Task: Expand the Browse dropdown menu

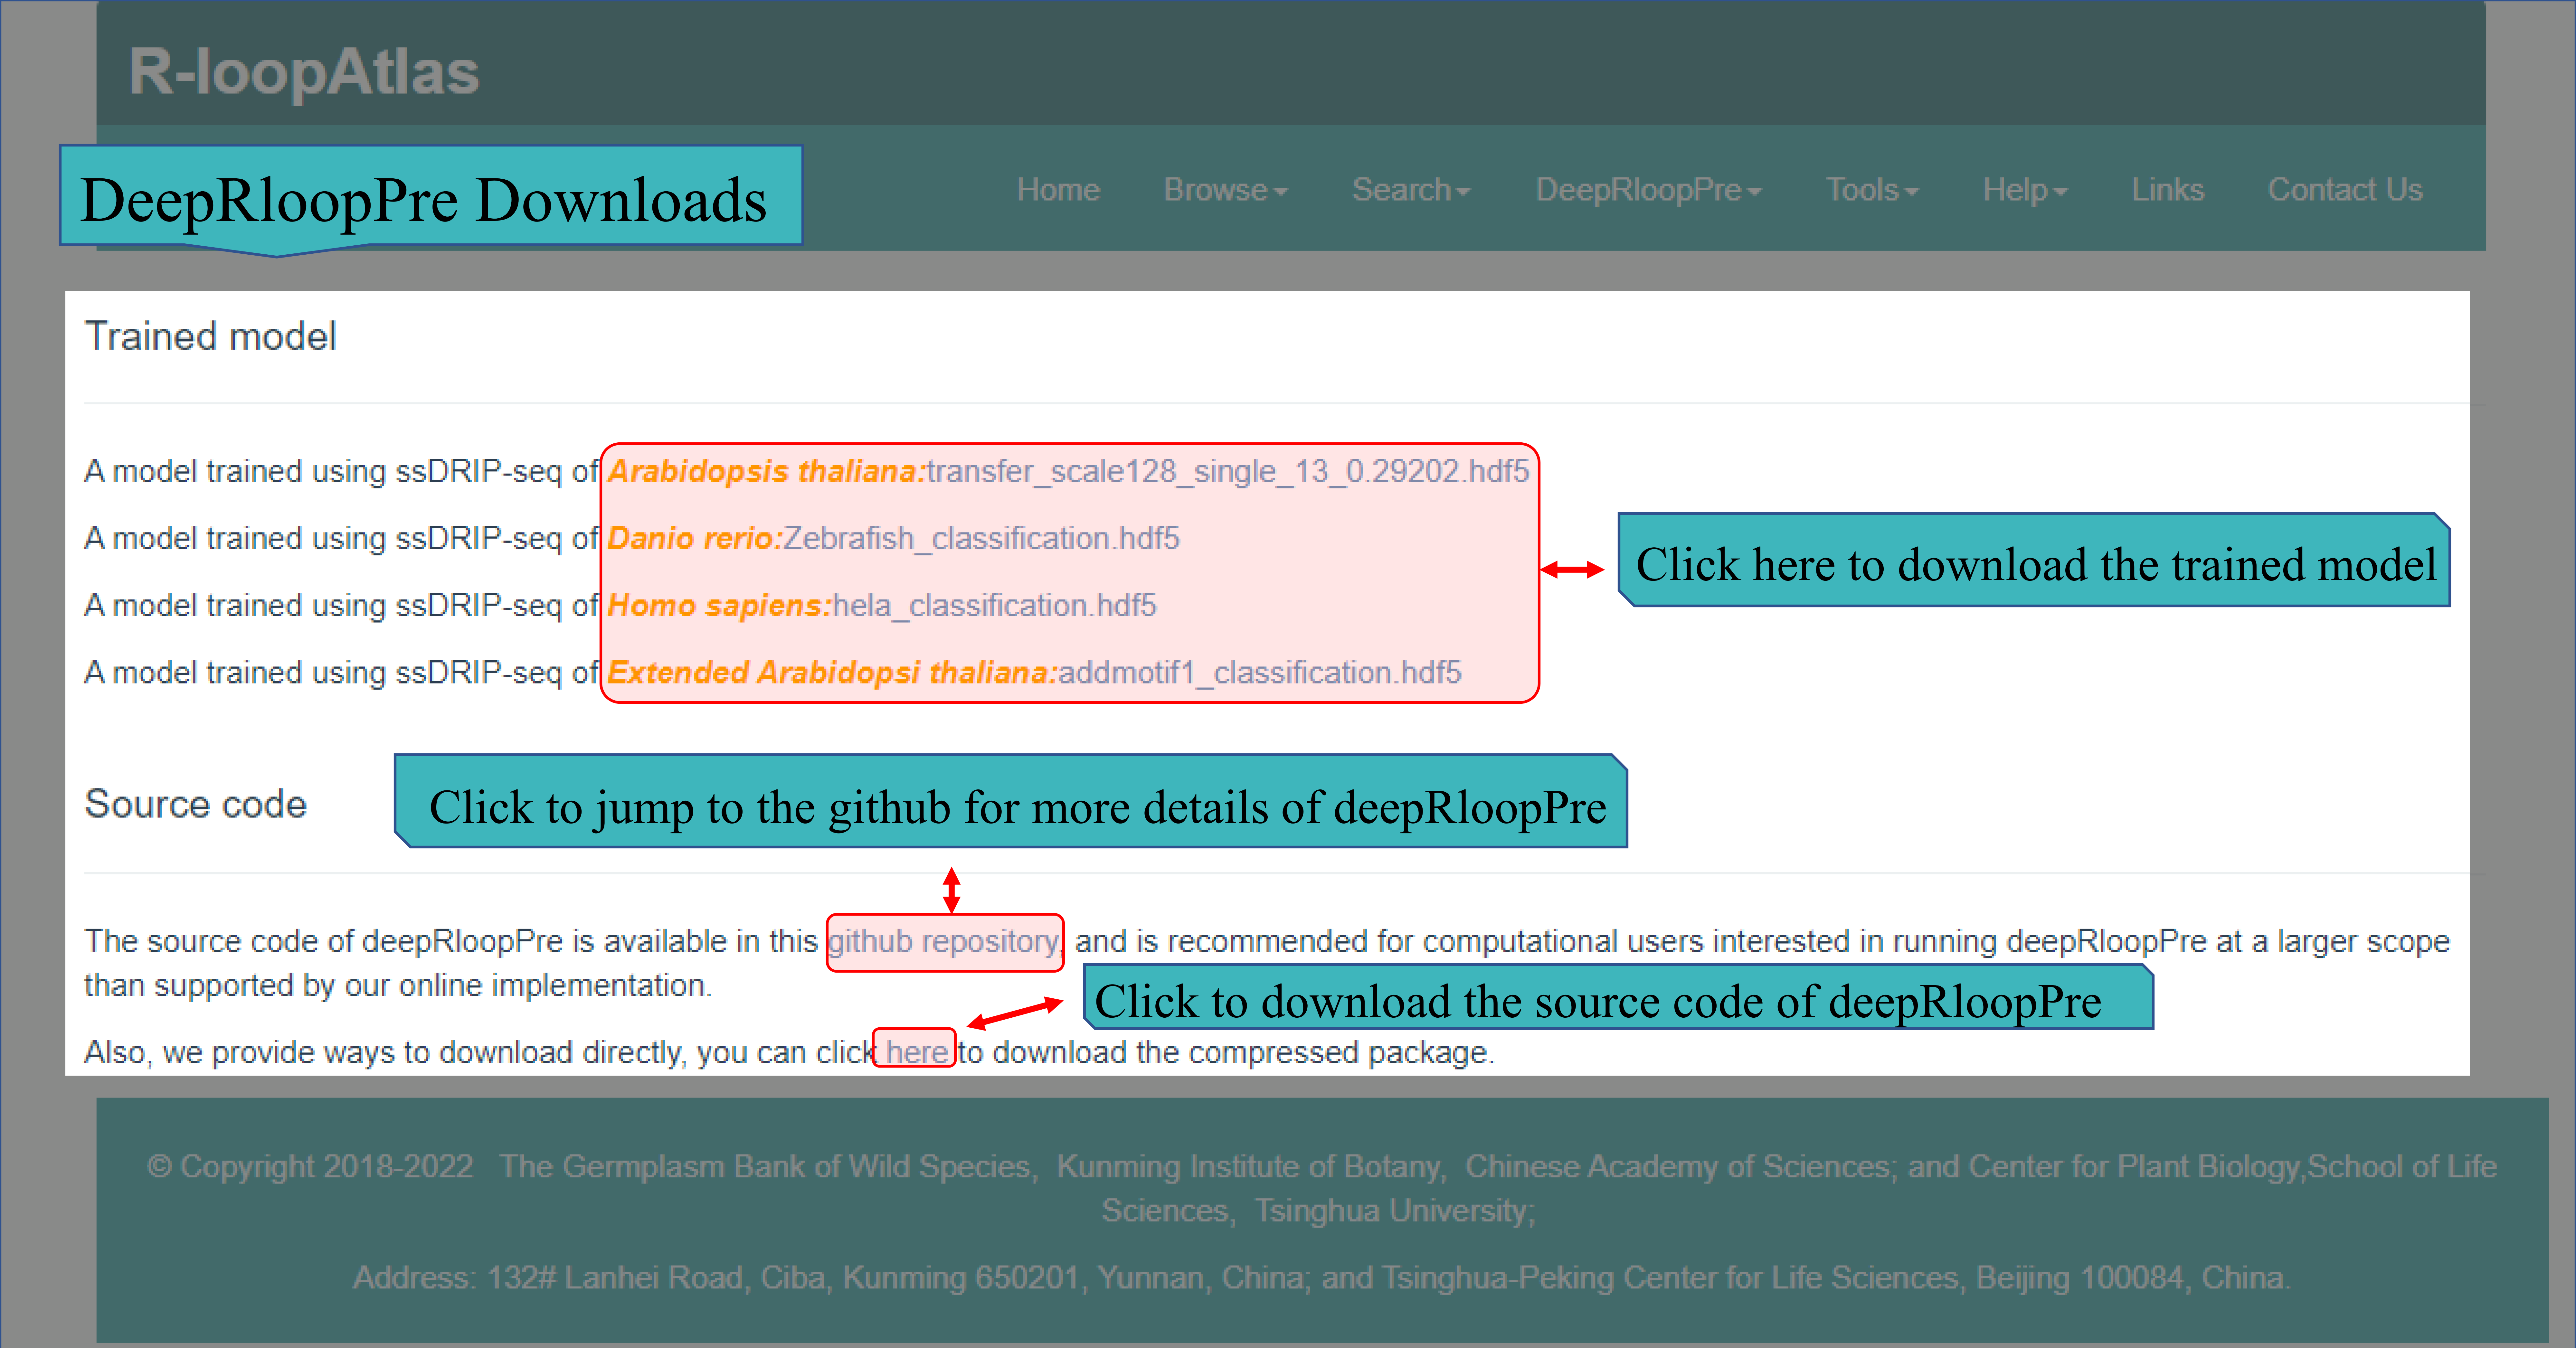Action: click(1225, 190)
